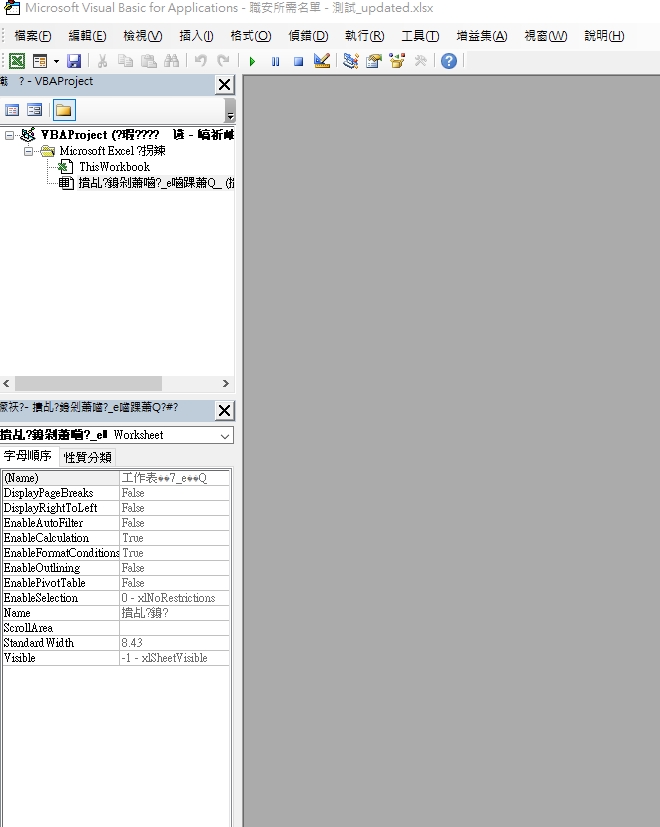The height and width of the screenshot is (827, 660).
Task: Stop execution with Reset square icon
Action: (x=298, y=61)
